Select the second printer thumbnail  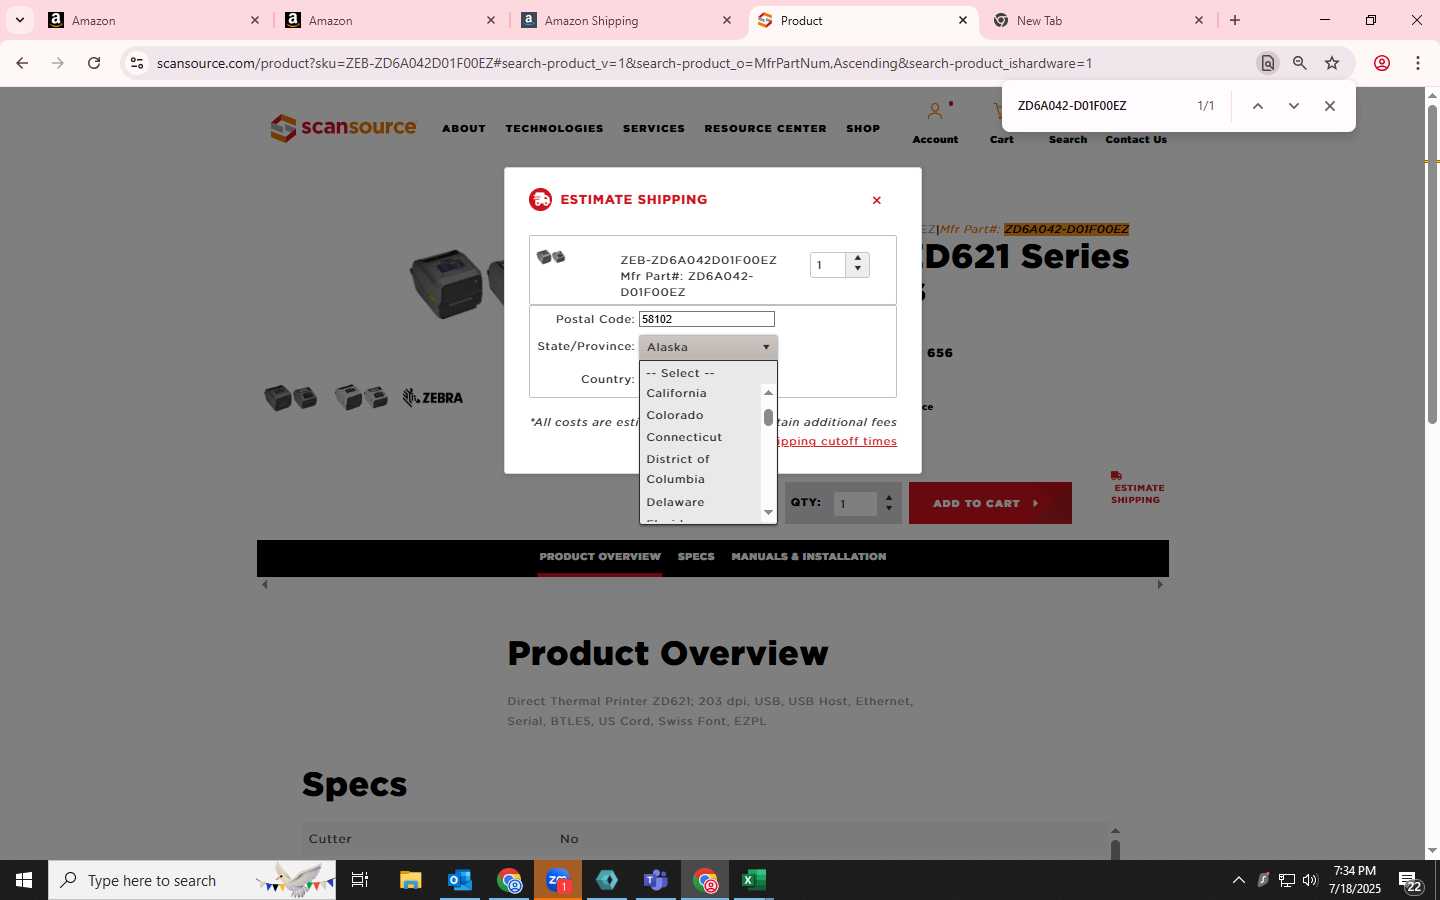[361, 397]
